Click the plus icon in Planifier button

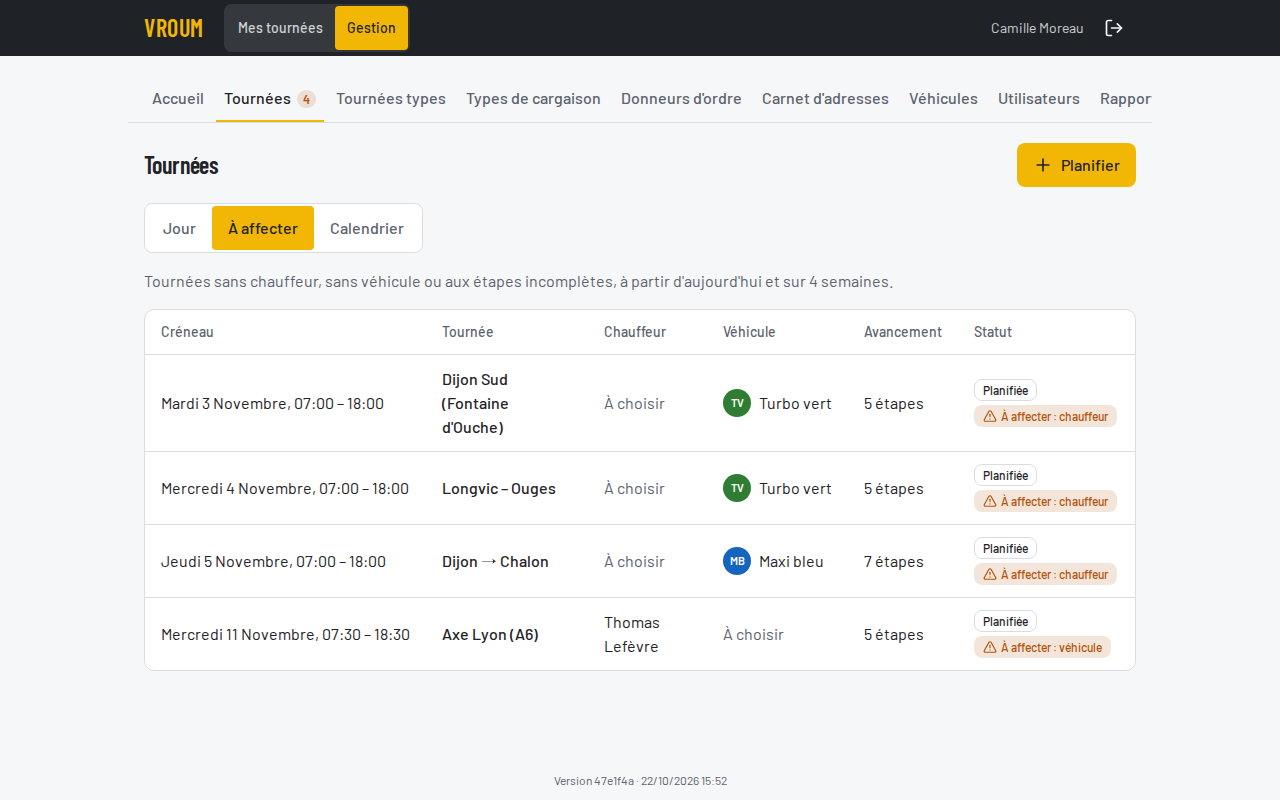[x=1043, y=165]
